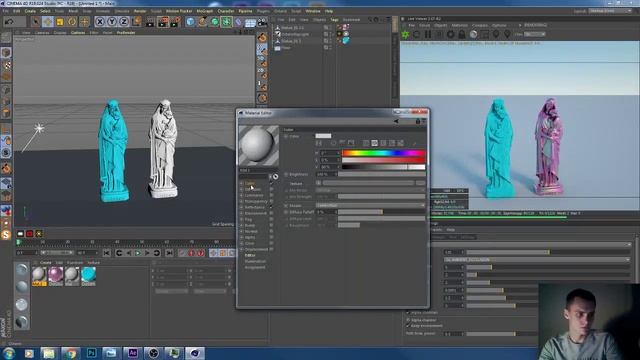Open the viewport Options menu
Screen dimensions: 640x360
(78, 32)
